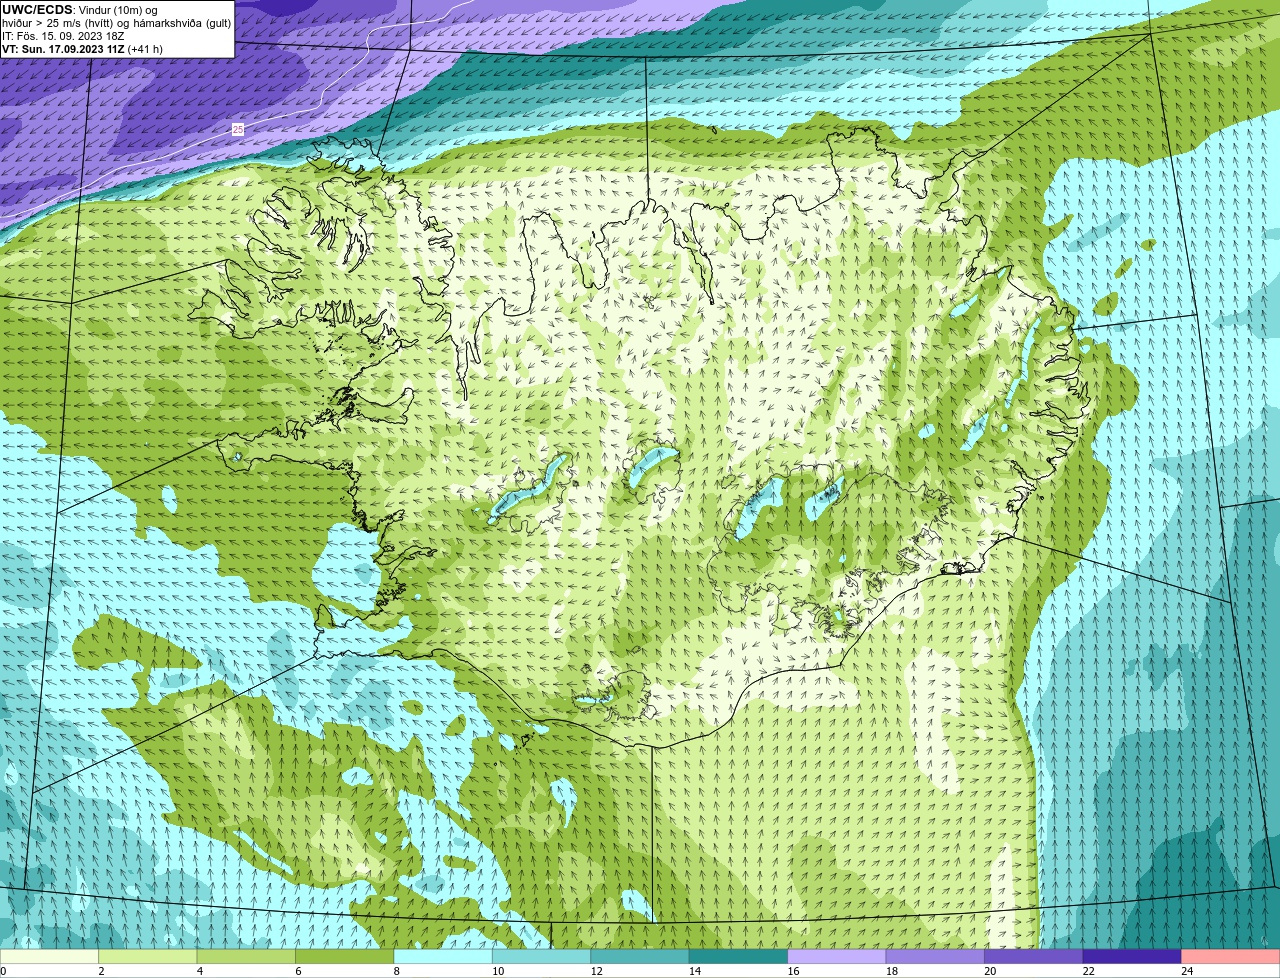The width and height of the screenshot is (1280, 978).
Task: Click the pale yellow 0–2 m/s legend swatch
Action: click(x=50, y=957)
